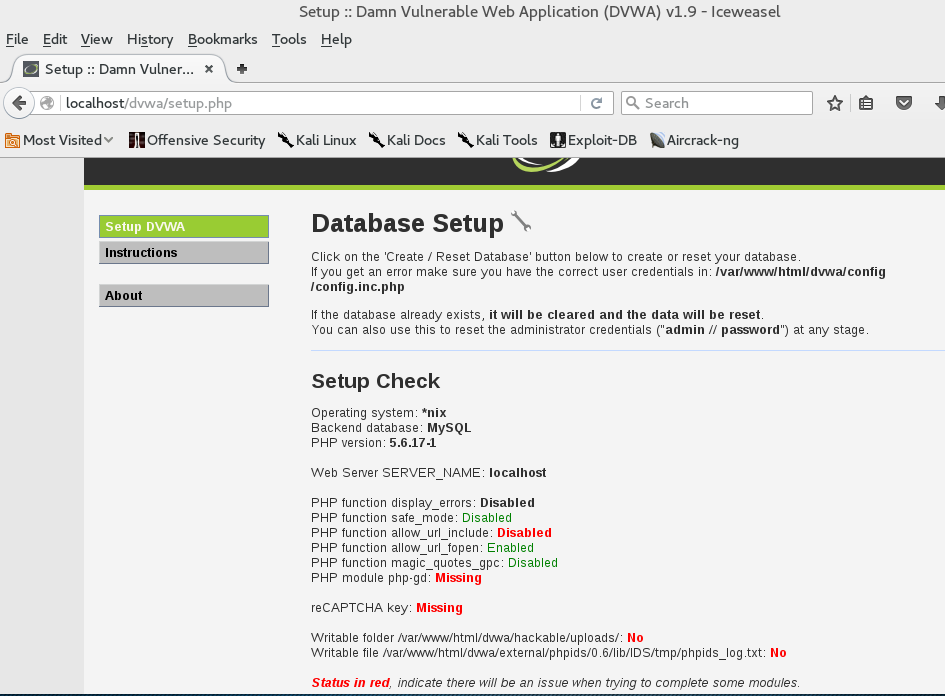The height and width of the screenshot is (696, 945).
Task: Open the Tools menu
Action: click(289, 39)
